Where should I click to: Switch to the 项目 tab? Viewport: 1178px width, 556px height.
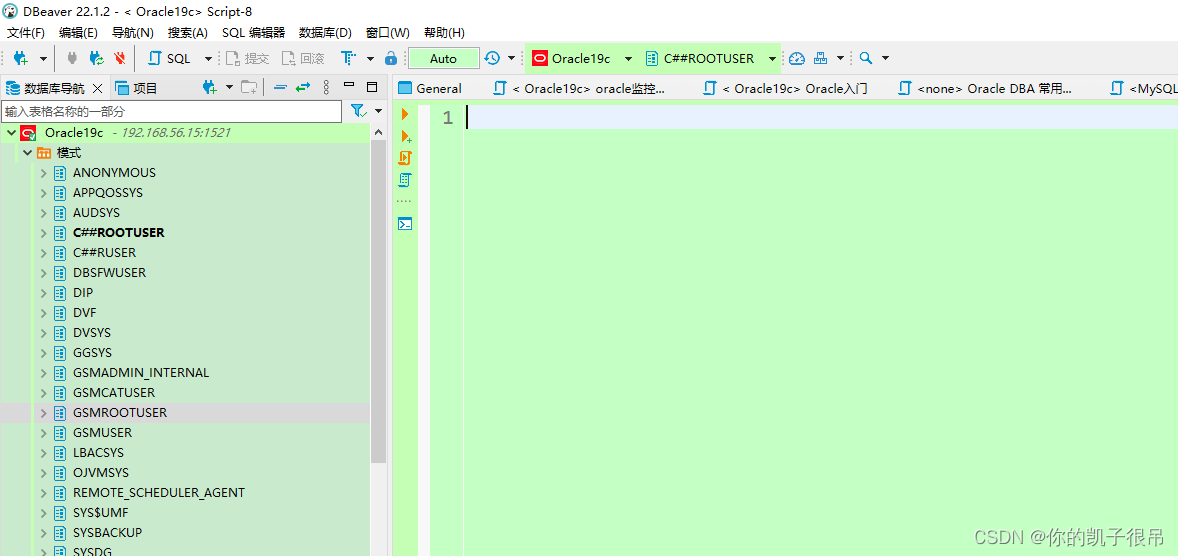pos(137,88)
